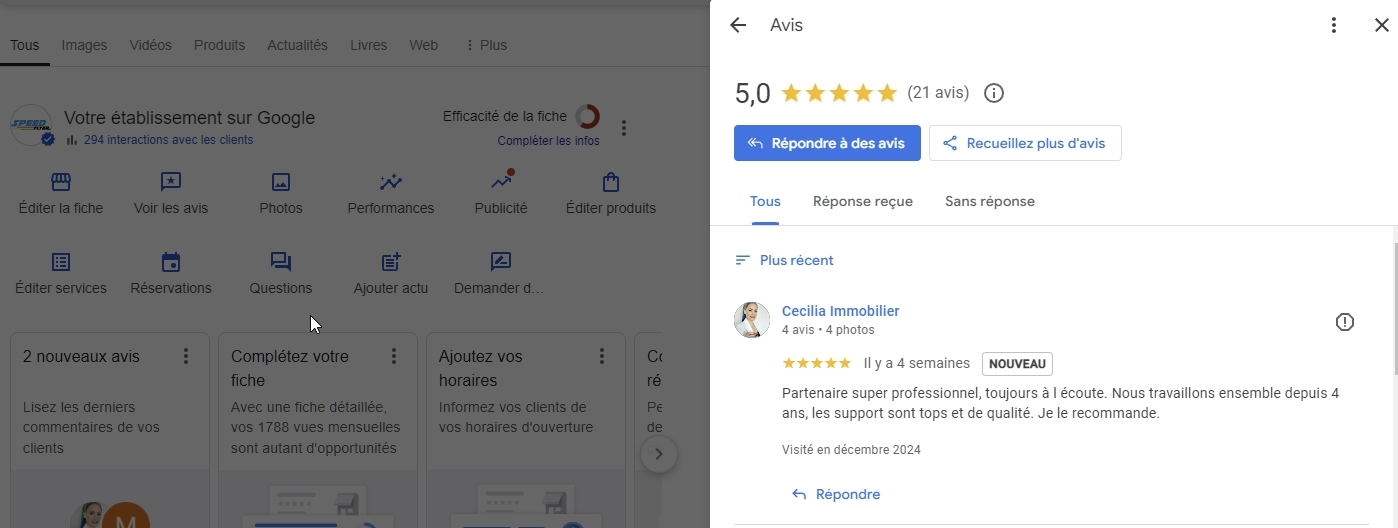Viewport: 1398px width, 528px height.
Task: Show rating info icon beside 21 avis
Action: coord(994,93)
